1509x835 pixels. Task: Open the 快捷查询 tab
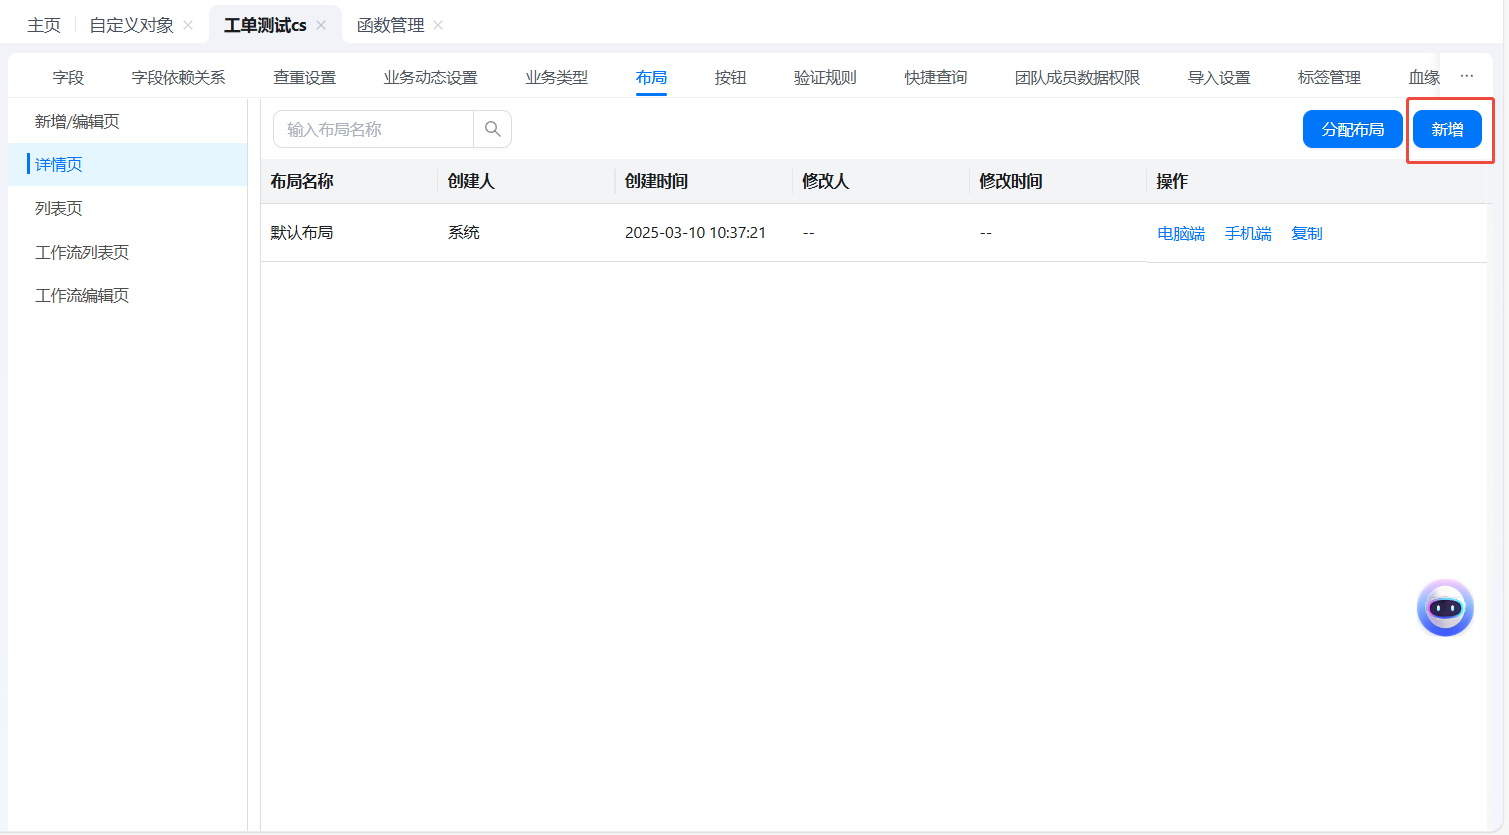936,77
